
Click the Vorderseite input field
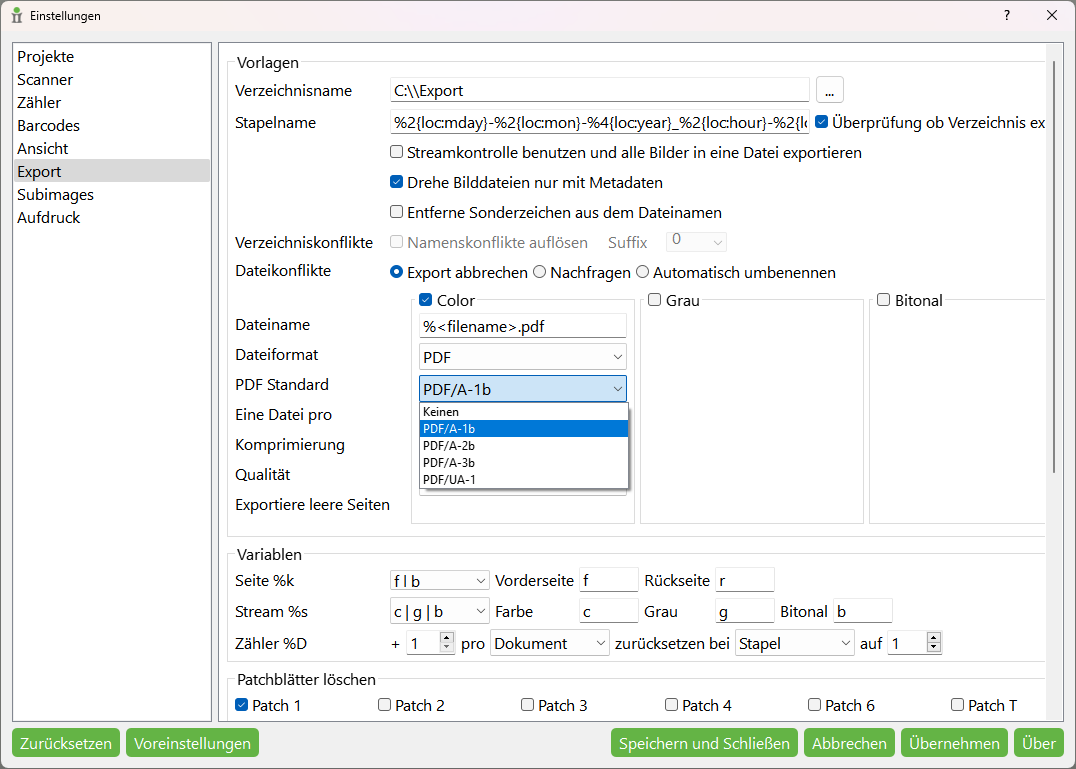point(609,581)
